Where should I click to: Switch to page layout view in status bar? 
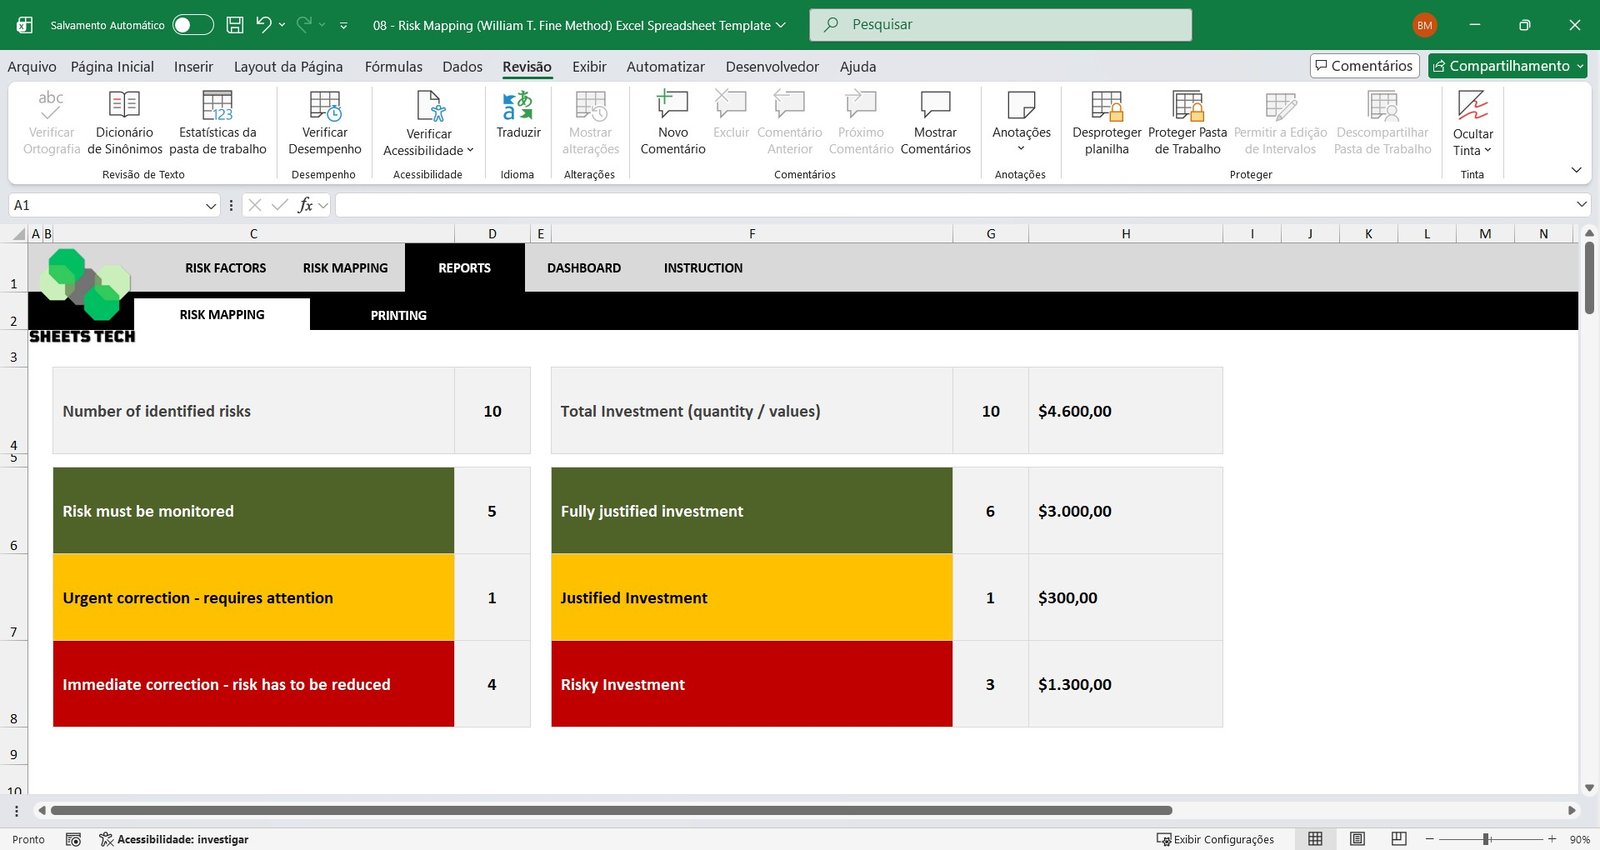(1357, 839)
